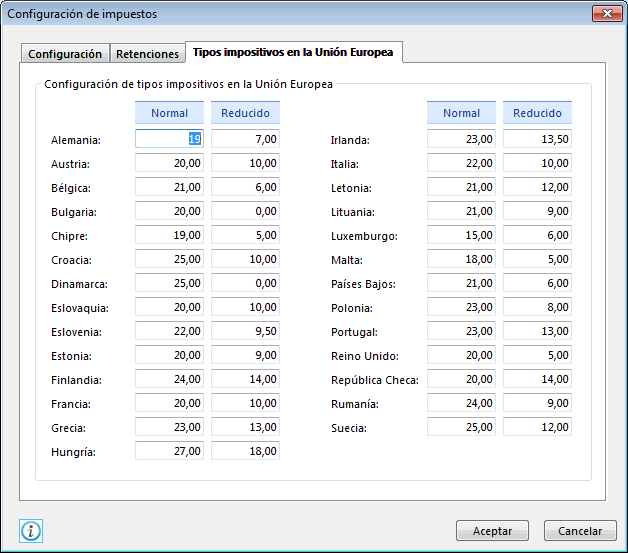Click the Cancelar button
Image resolution: width=628 pixels, height=553 pixels.
pyautogui.click(x=580, y=531)
